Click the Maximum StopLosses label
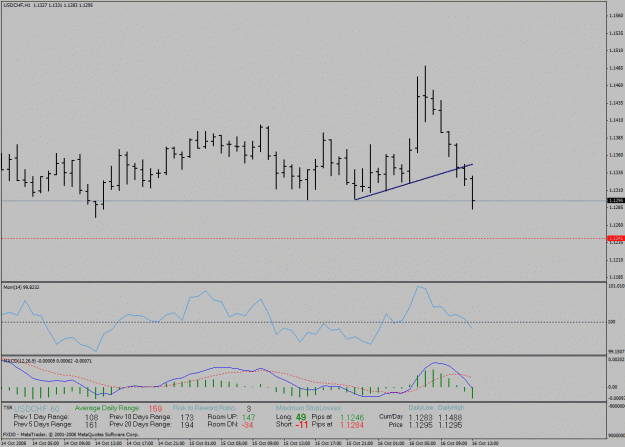 309,408
